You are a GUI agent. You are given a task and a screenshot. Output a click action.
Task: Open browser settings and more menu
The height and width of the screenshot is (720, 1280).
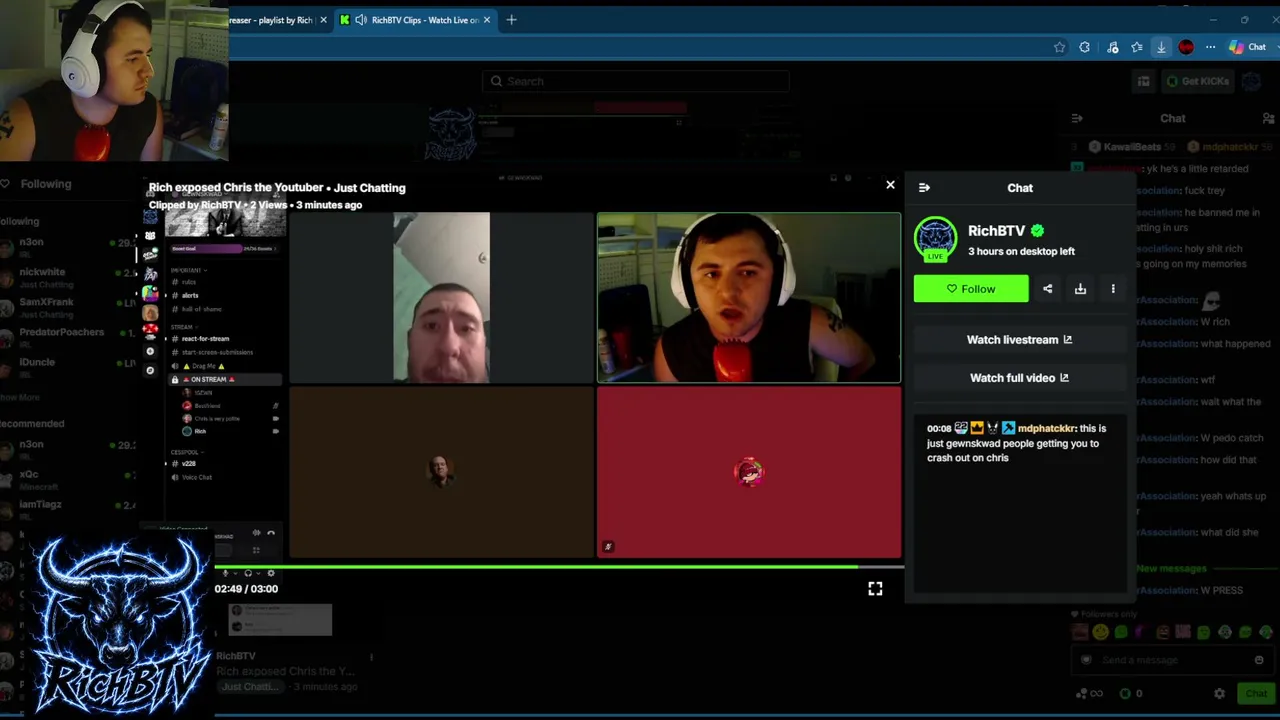[1210, 47]
